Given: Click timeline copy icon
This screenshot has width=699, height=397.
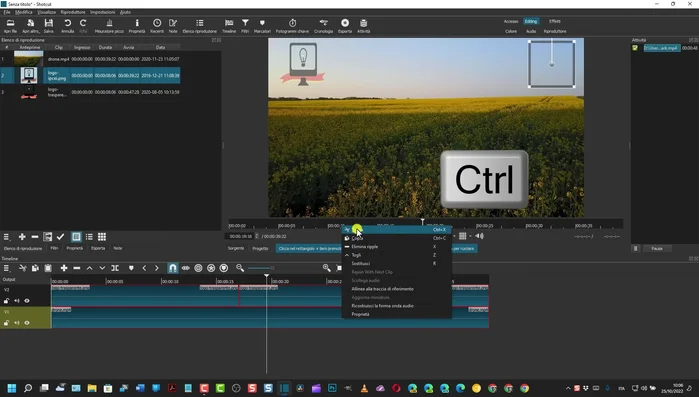Looking at the screenshot, I should tap(35, 268).
